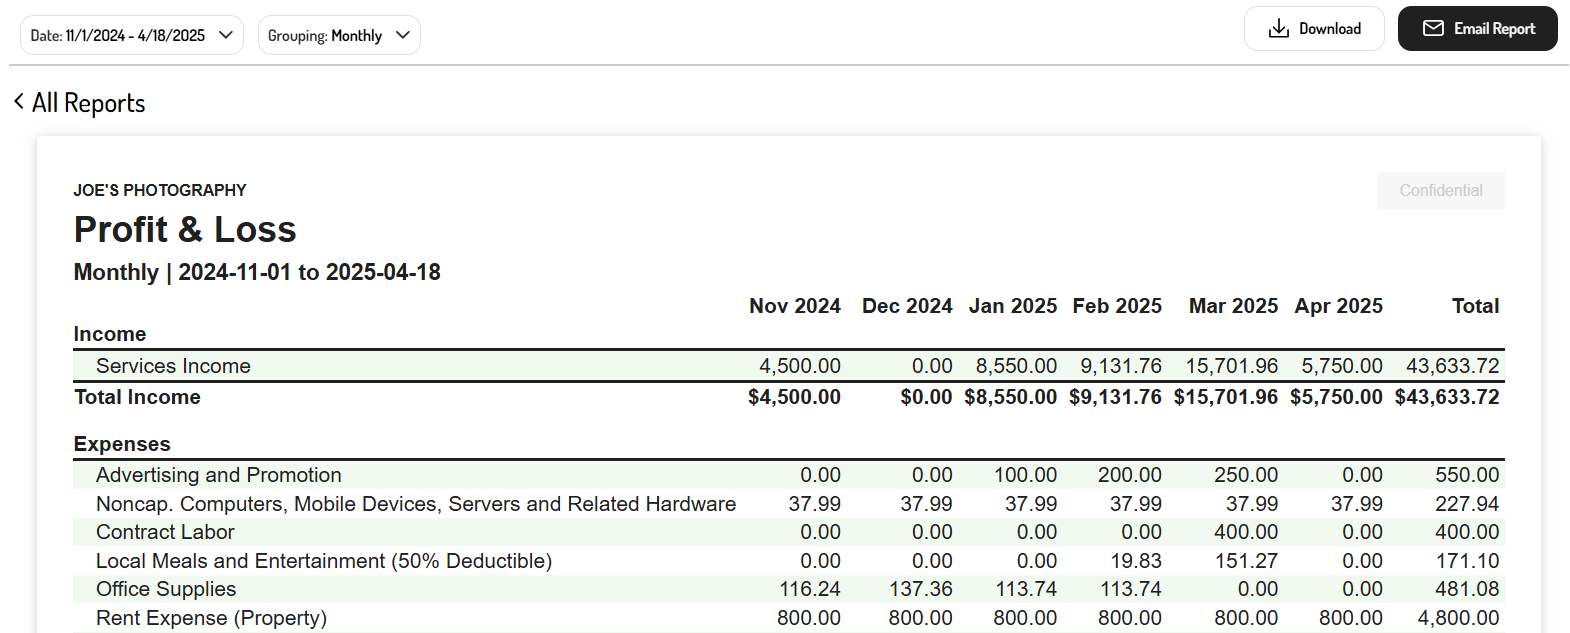Click Local Meals Feb 2025 value 19.83
This screenshot has width=1570, height=633.
[x=1136, y=561]
